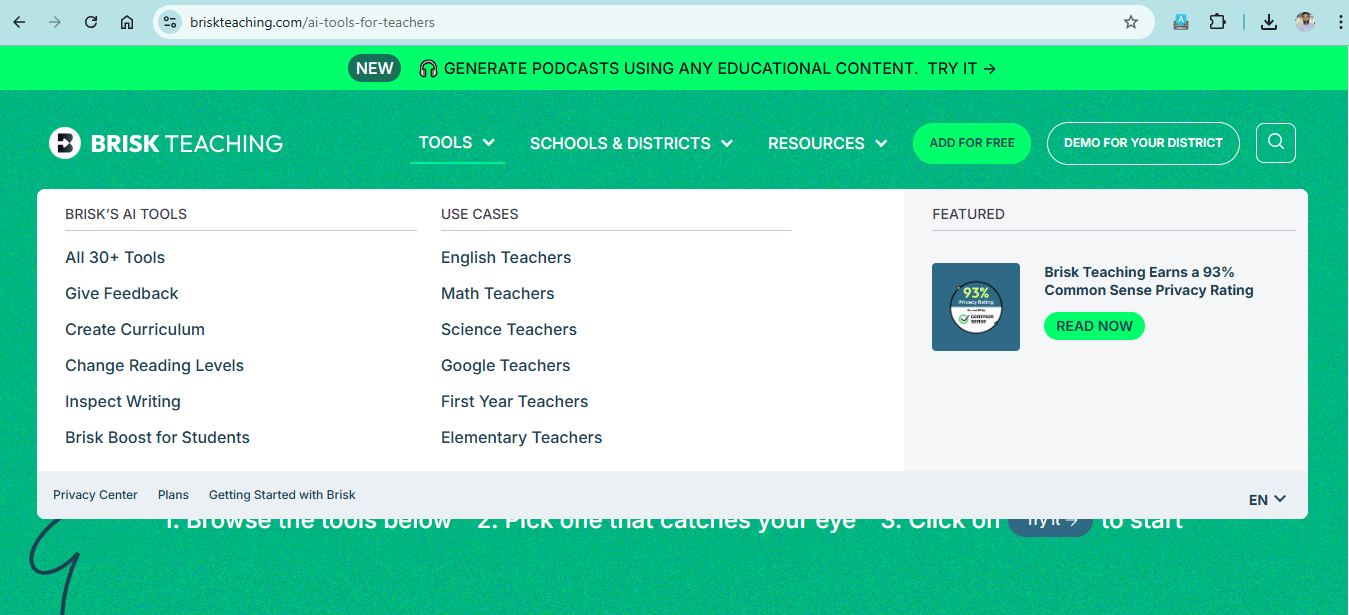Click Brisk Teaching Earns a 93% headline
The height and width of the screenshot is (615, 1349).
point(1149,281)
